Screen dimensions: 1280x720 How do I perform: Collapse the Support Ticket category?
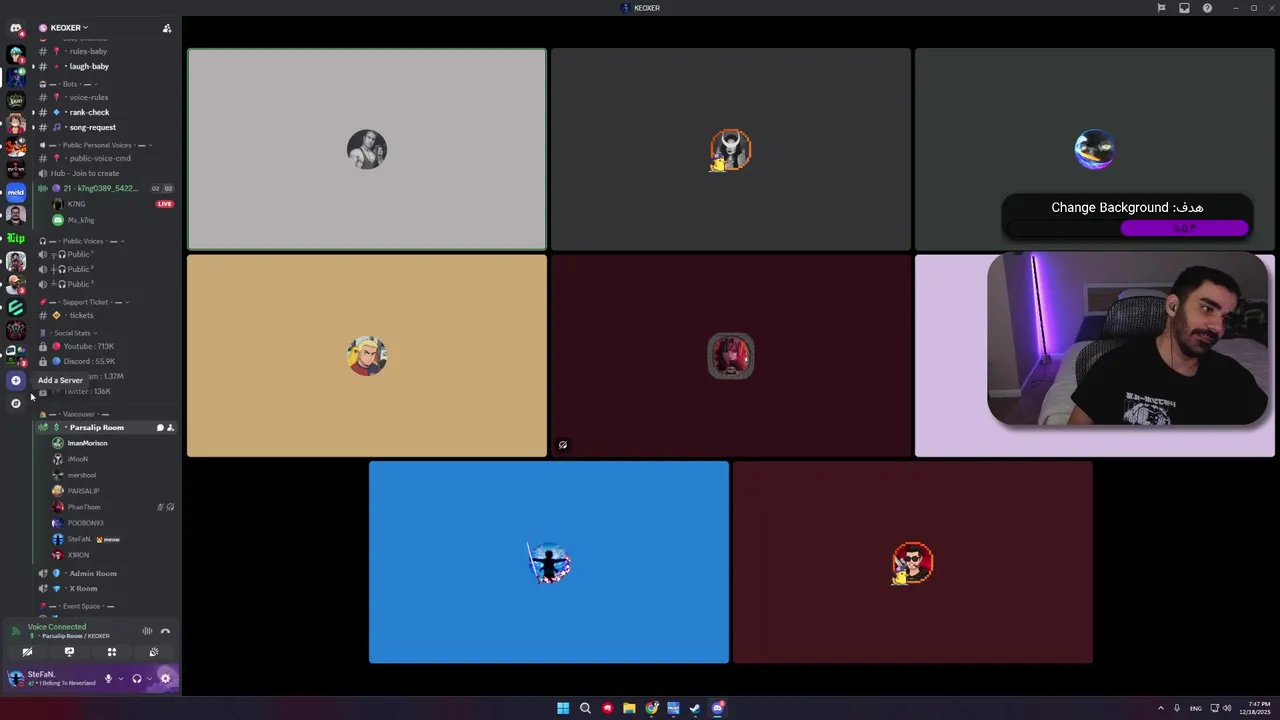[84, 302]
